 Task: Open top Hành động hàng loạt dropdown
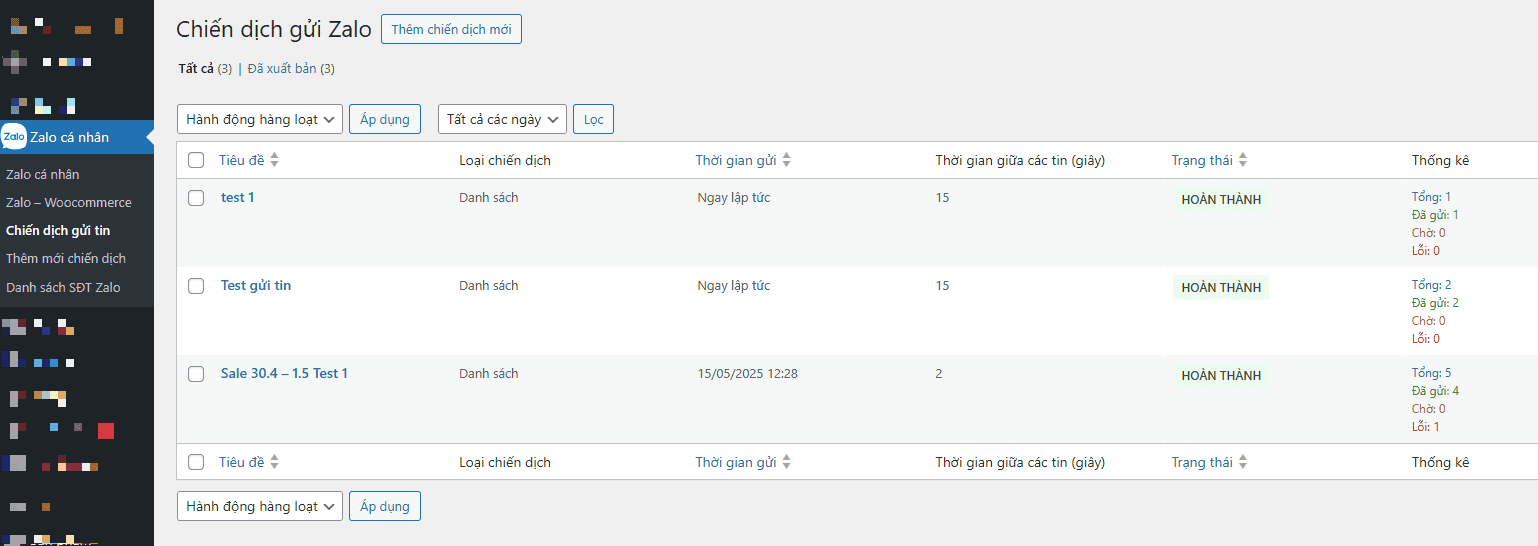[260, 119]
